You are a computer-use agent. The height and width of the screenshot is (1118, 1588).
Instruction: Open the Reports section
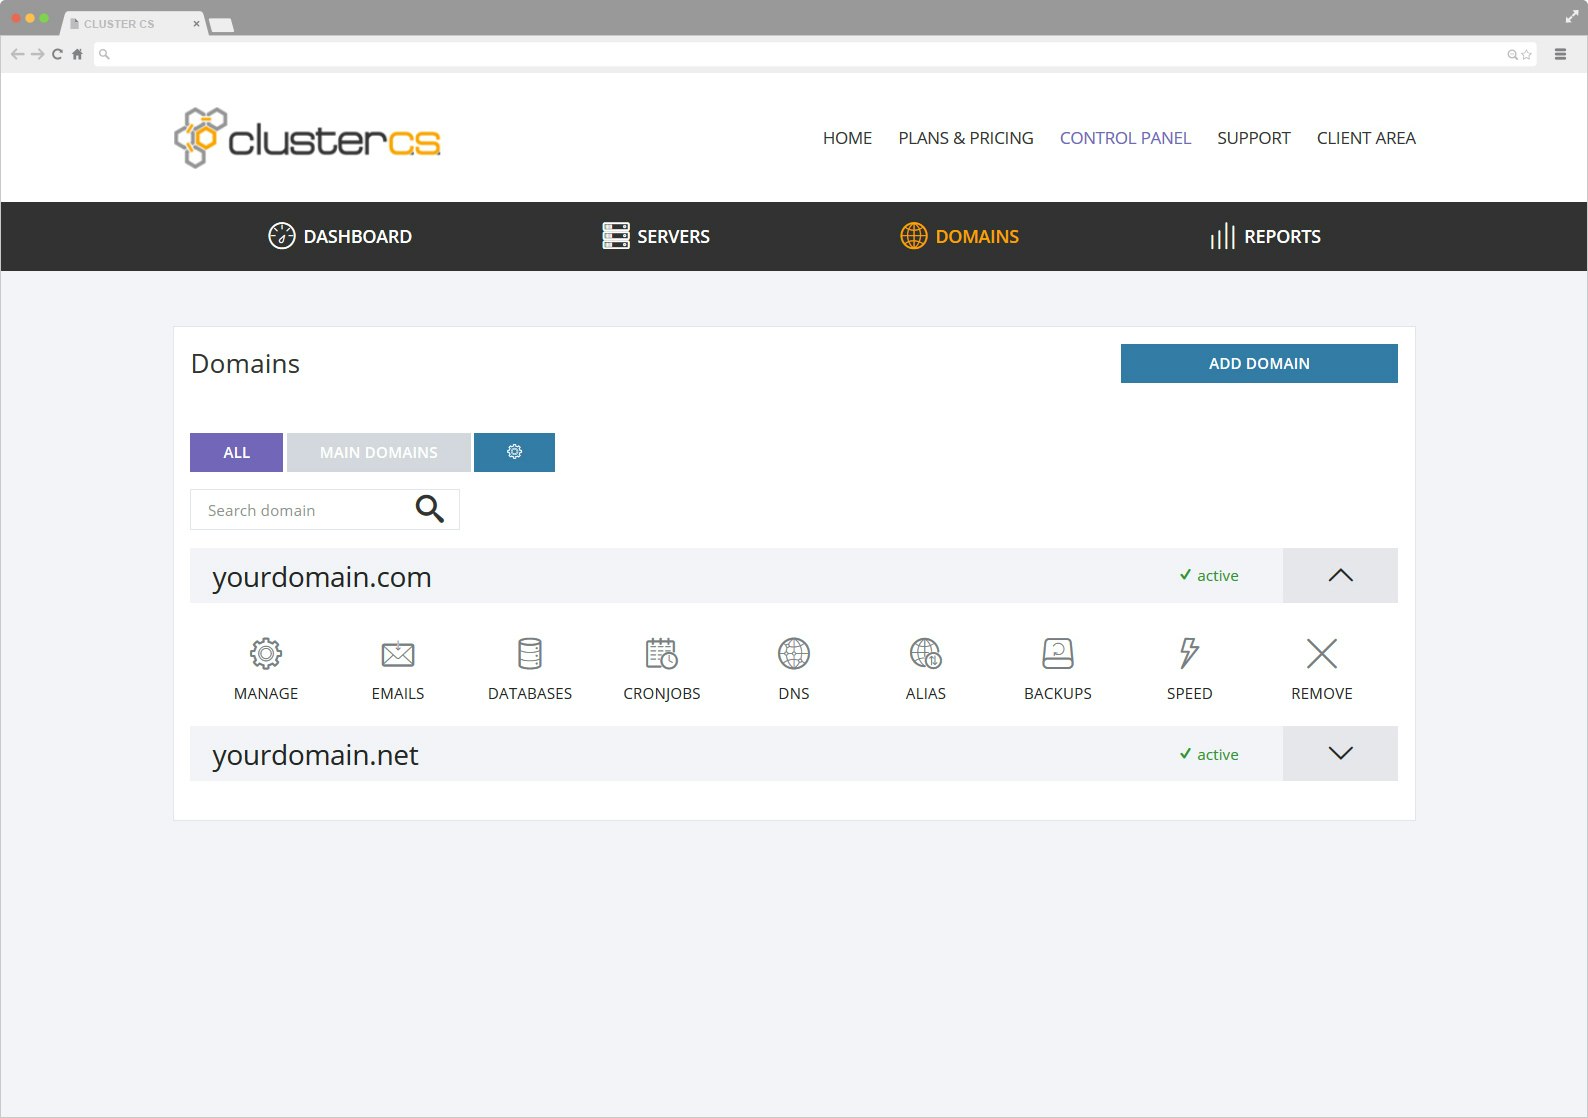[x=1265, y=236]
